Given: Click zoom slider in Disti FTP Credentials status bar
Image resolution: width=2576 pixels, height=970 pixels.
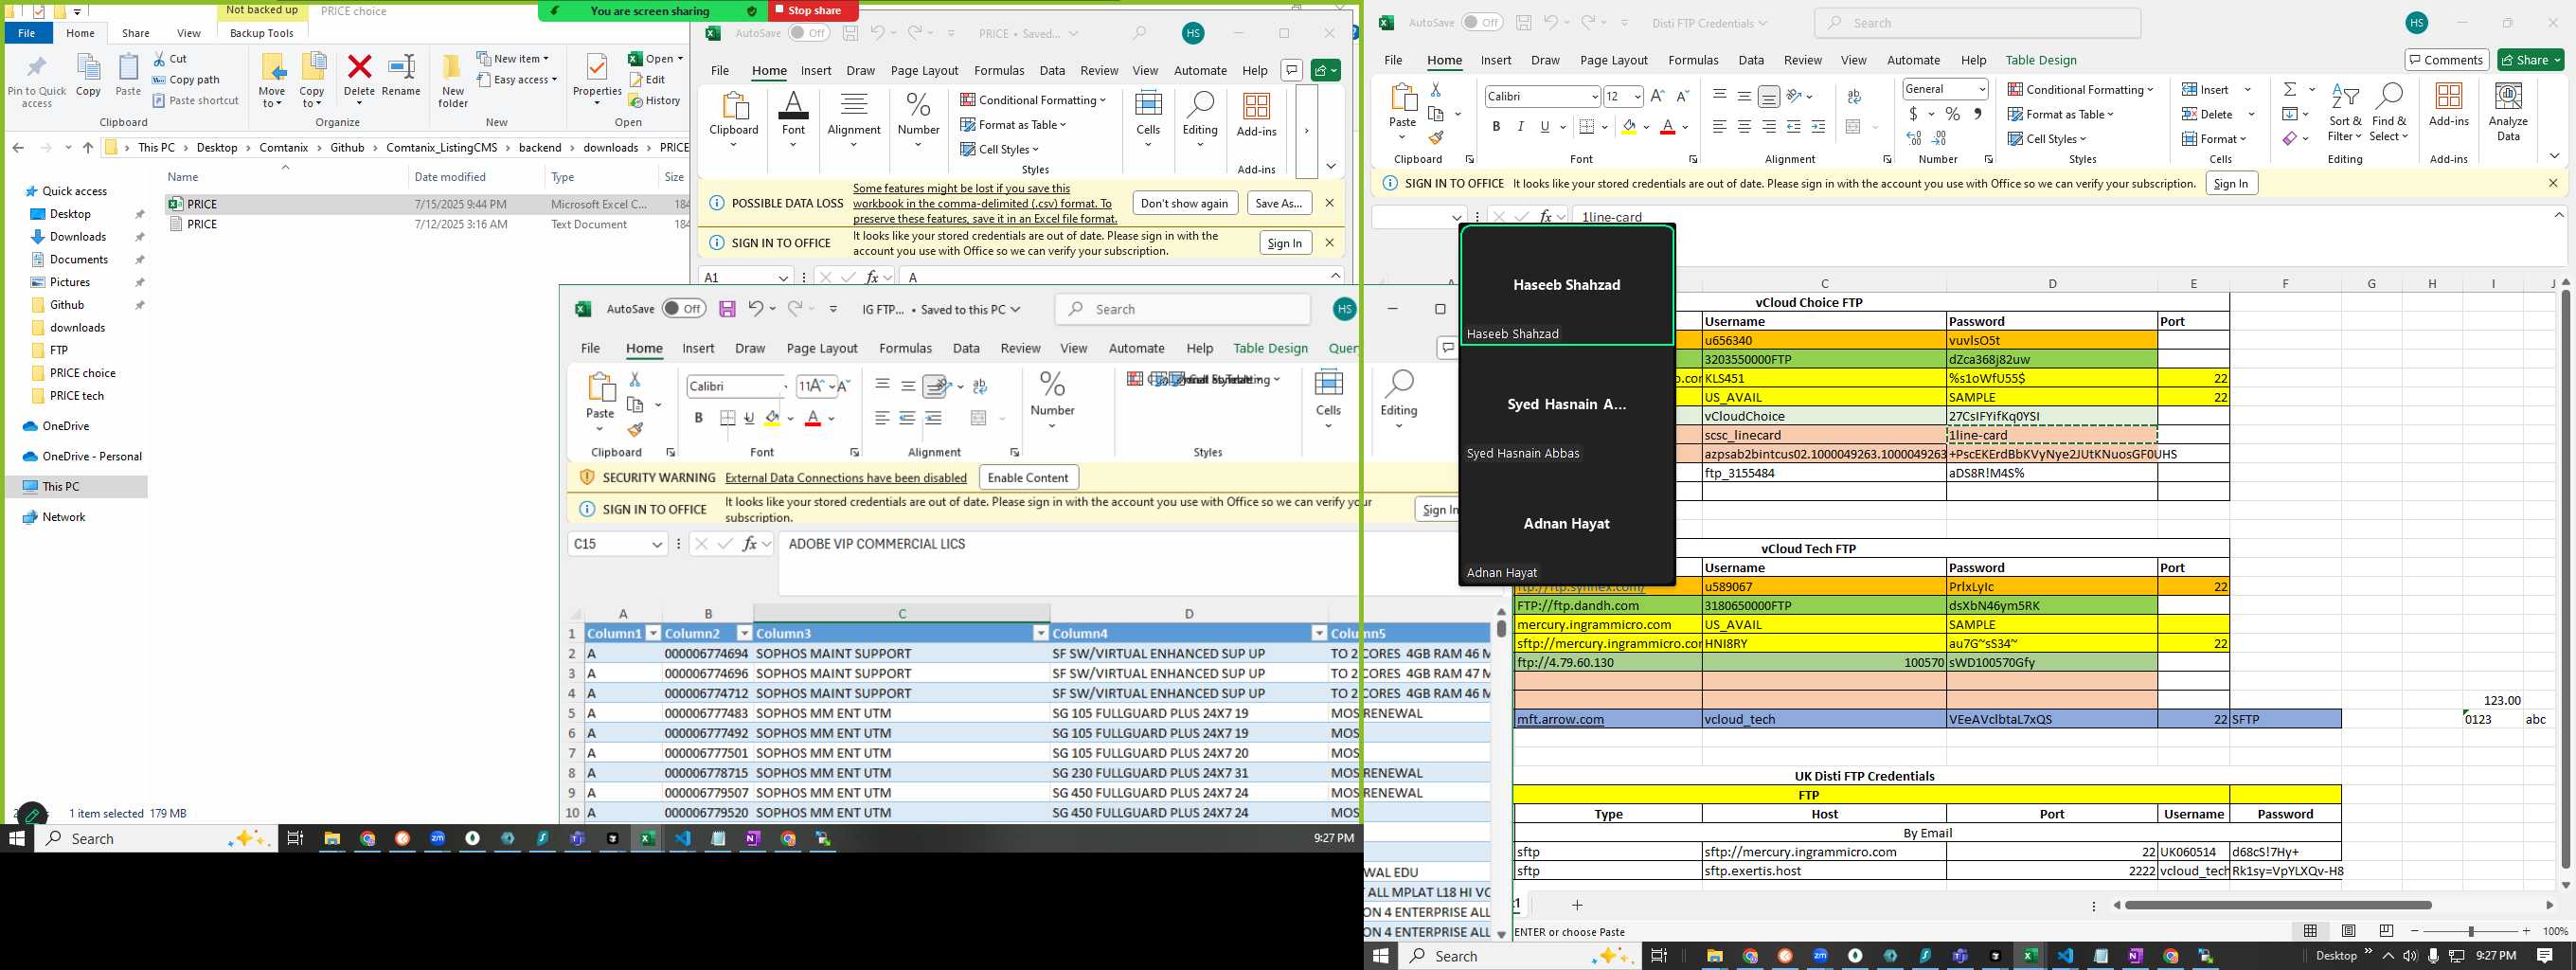Looking at the screenshot, I should 2470,931.
